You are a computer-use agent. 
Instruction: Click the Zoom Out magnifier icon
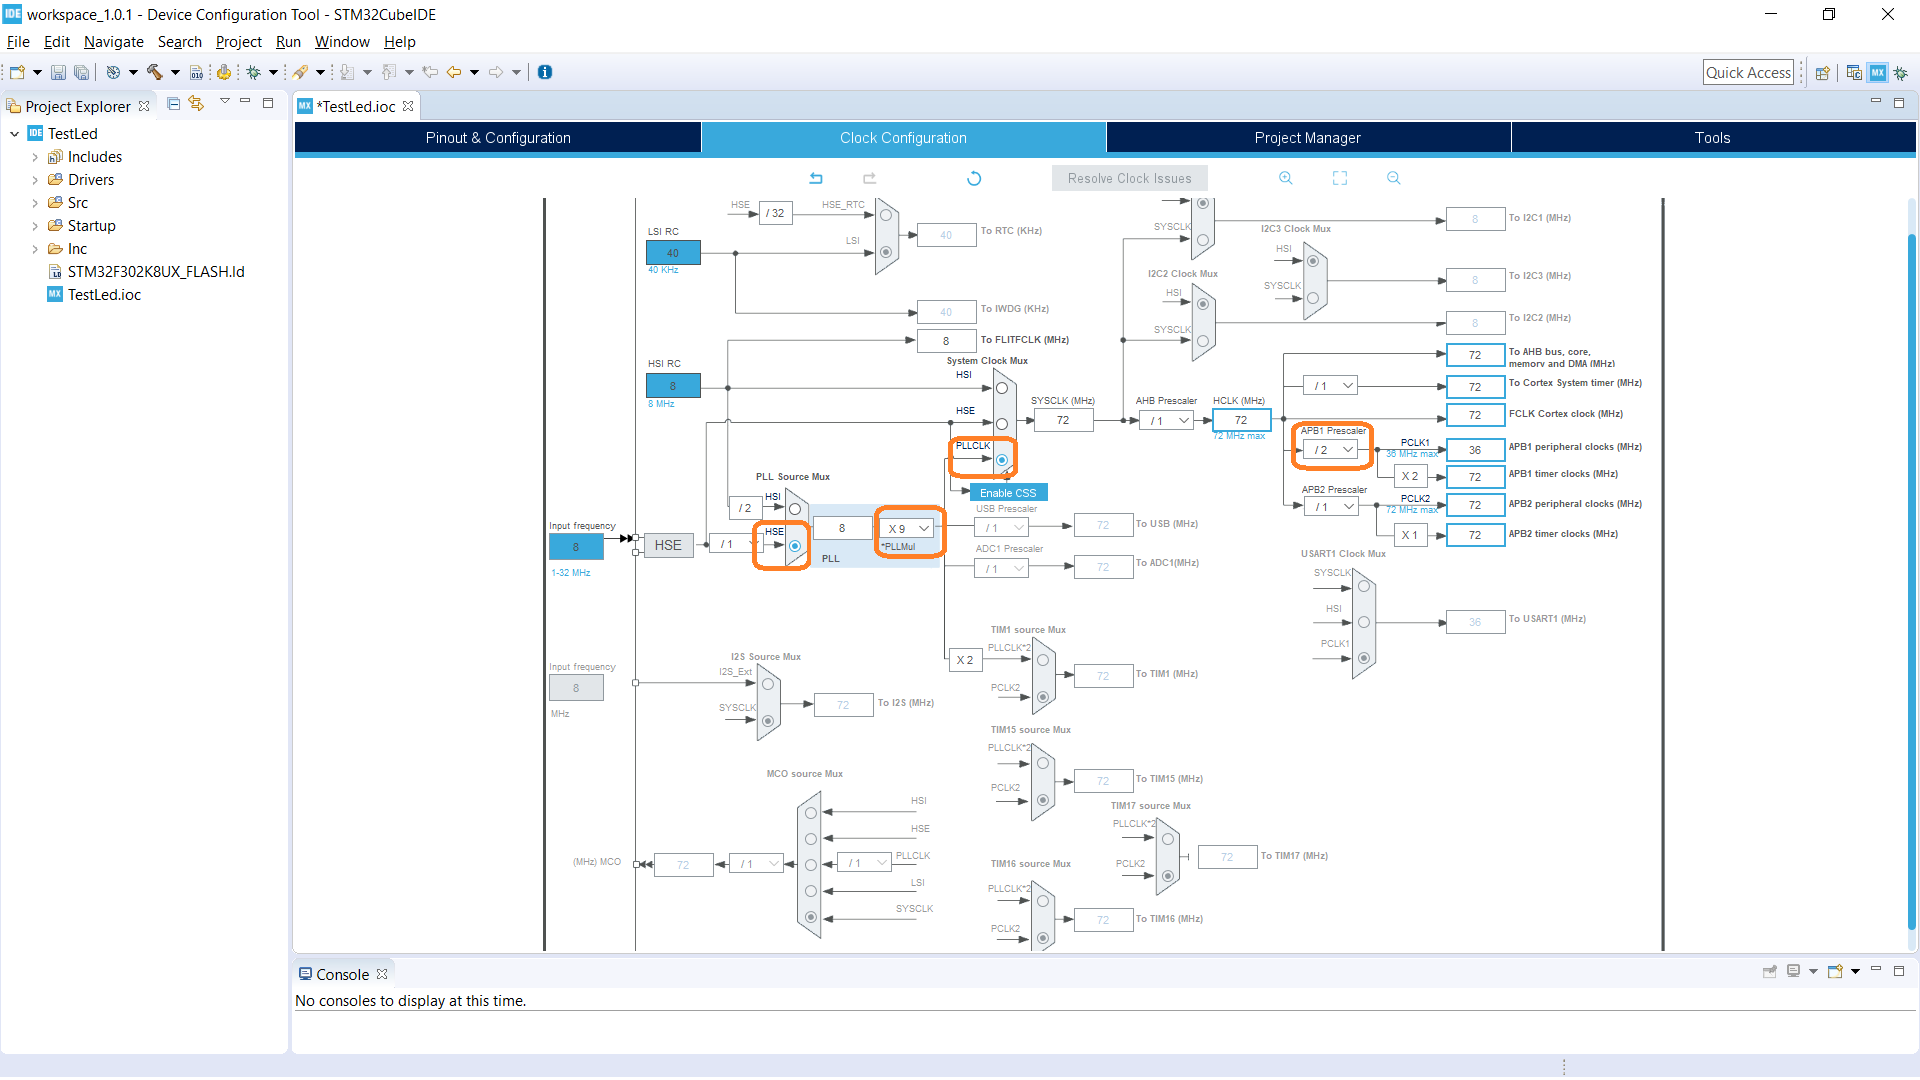coord(1394,178)
